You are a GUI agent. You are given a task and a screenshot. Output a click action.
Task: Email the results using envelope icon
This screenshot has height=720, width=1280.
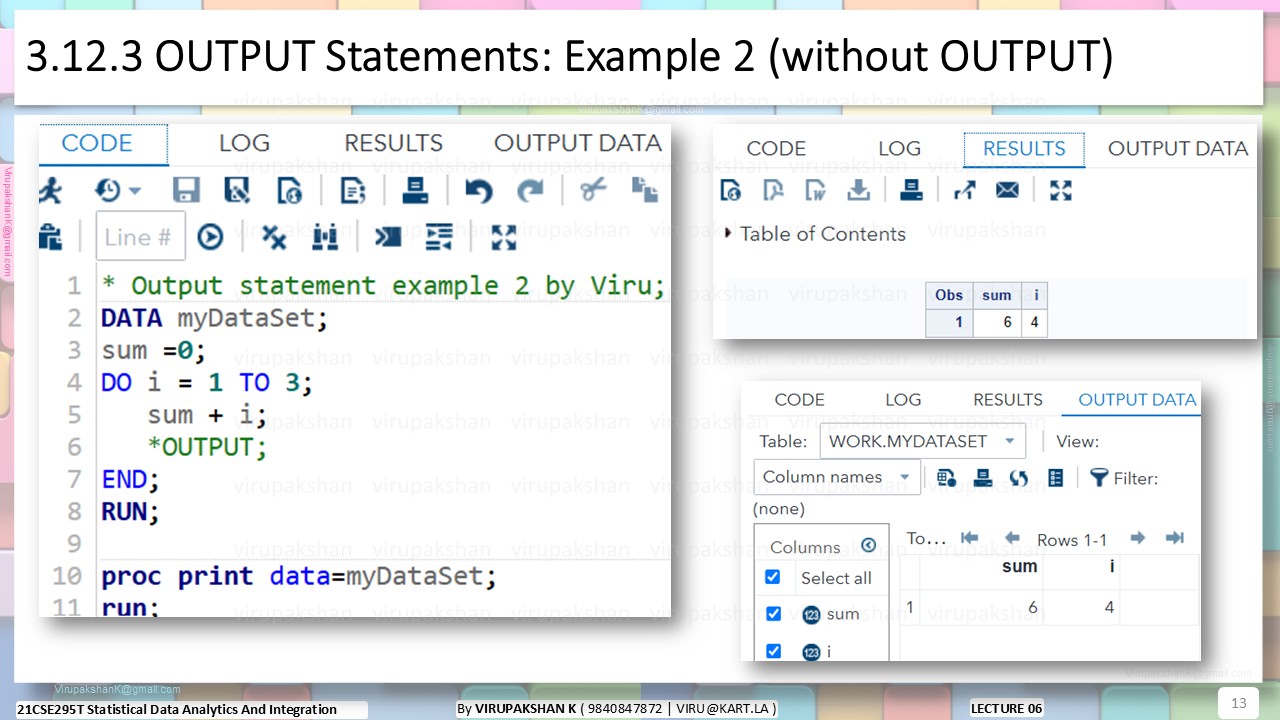point(1007,189)
